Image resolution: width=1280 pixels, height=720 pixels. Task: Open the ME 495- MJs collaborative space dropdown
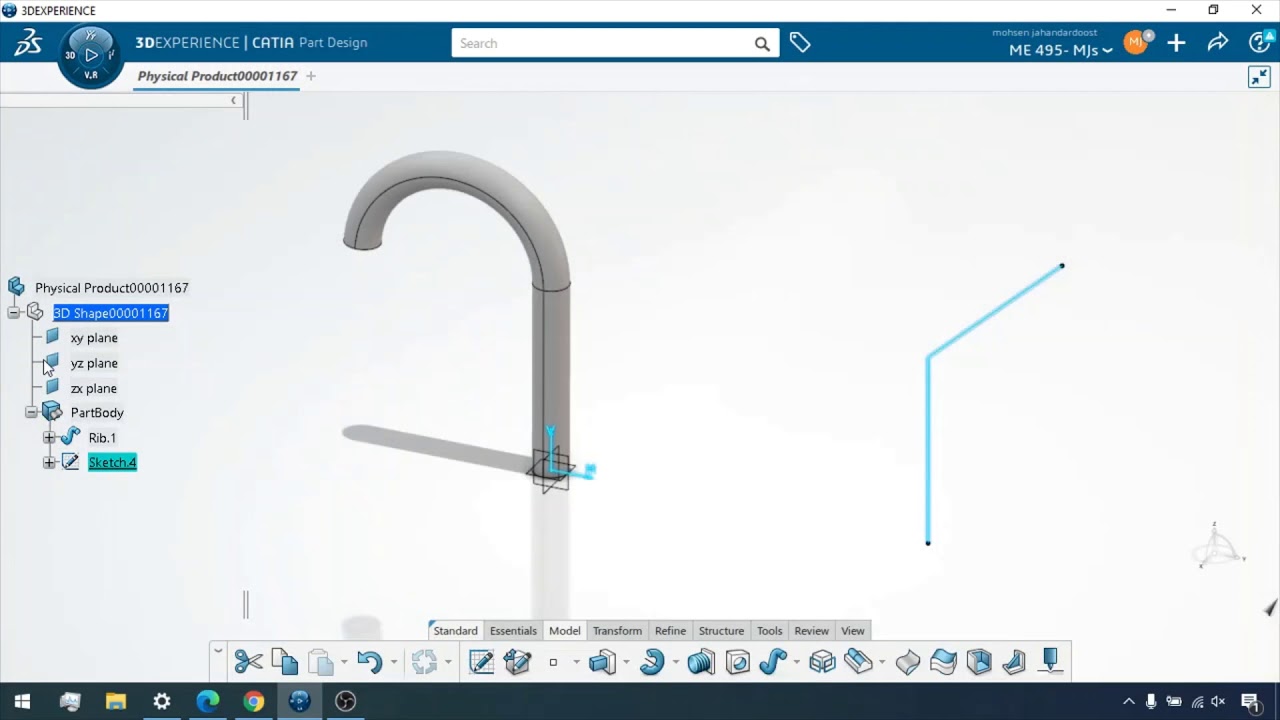coord(1060,50)
